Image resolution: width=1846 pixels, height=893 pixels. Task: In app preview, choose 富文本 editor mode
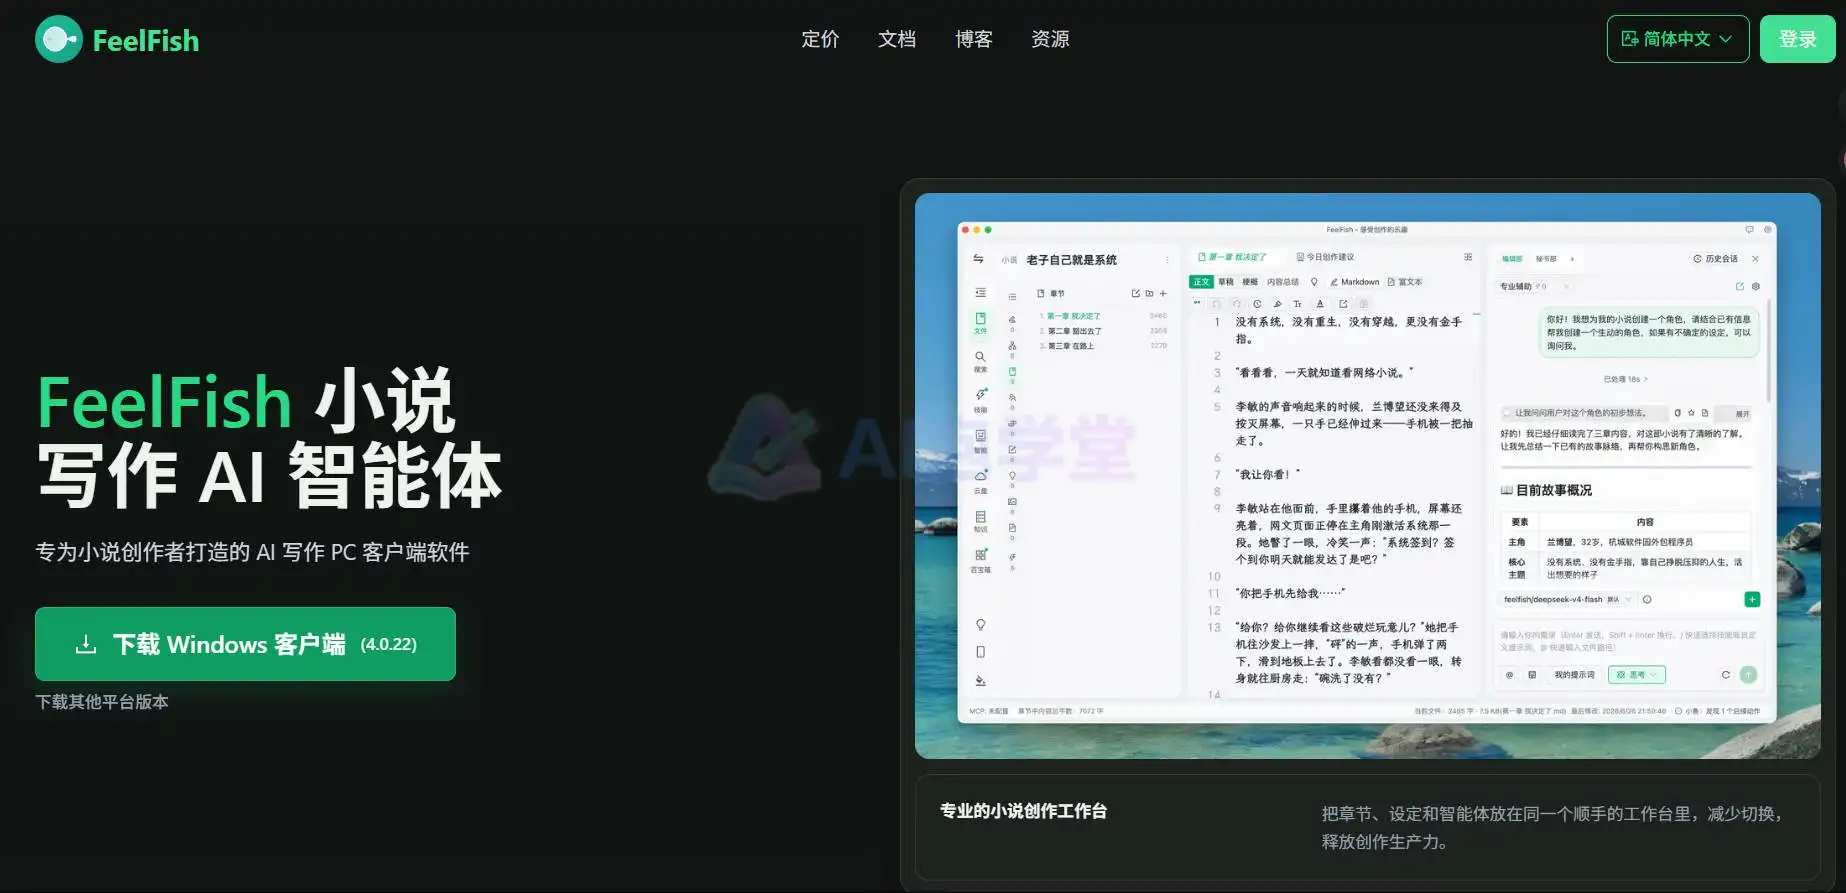tap(1404, 282)
